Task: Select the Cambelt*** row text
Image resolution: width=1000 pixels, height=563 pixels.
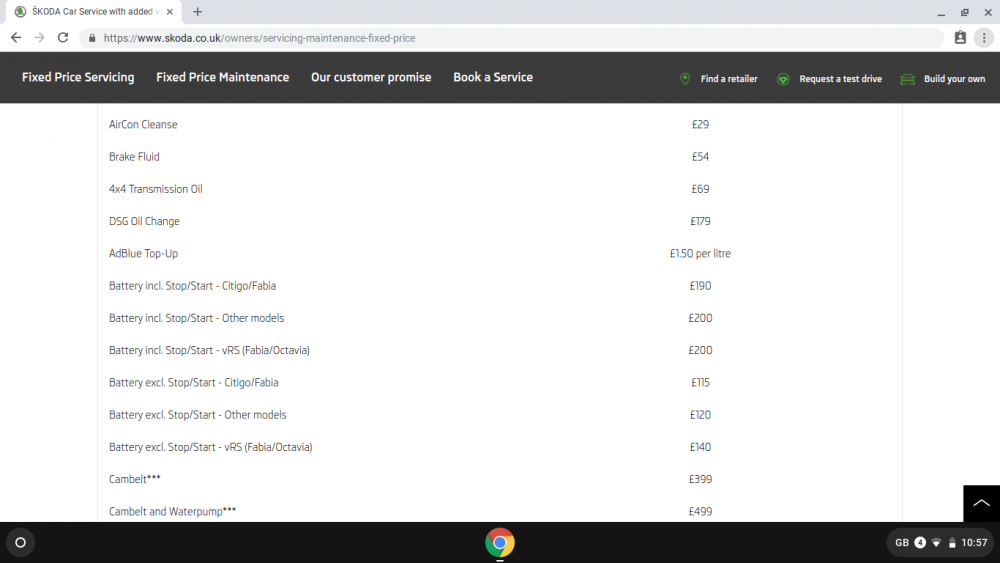Action: click(x=135, y=479)
